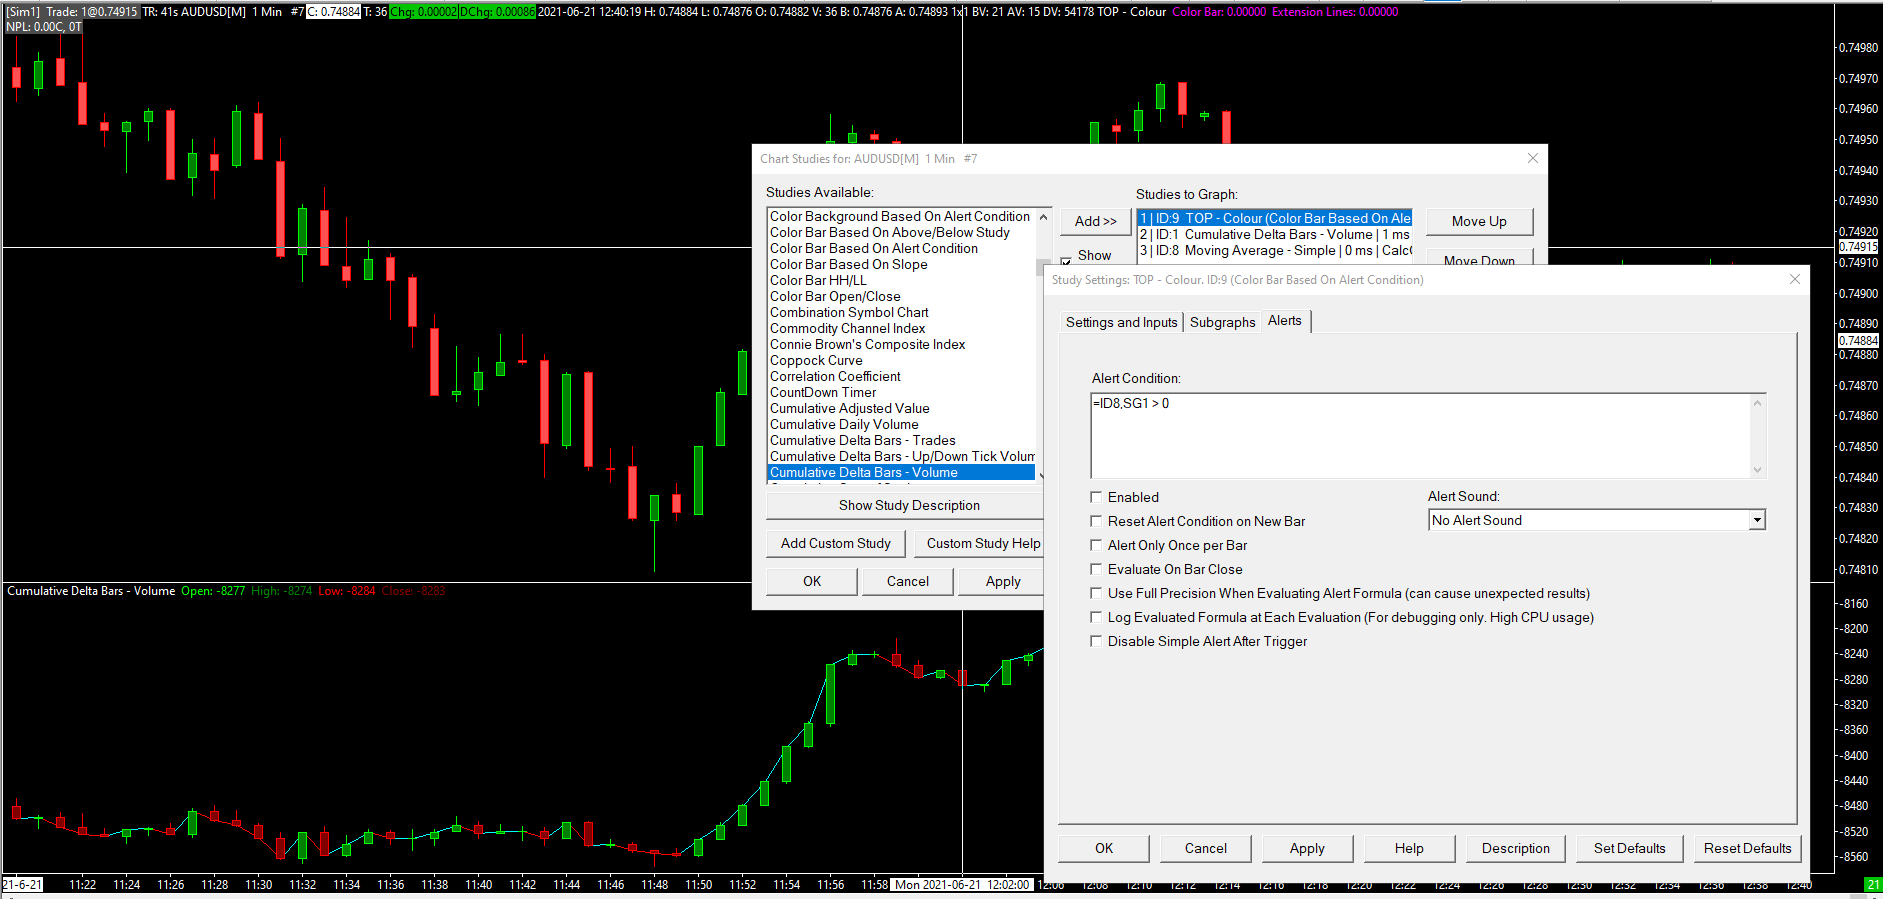Click OK in Study Settings dialog
Screen dimensions: 1883x899
(x=1104, y=848)
